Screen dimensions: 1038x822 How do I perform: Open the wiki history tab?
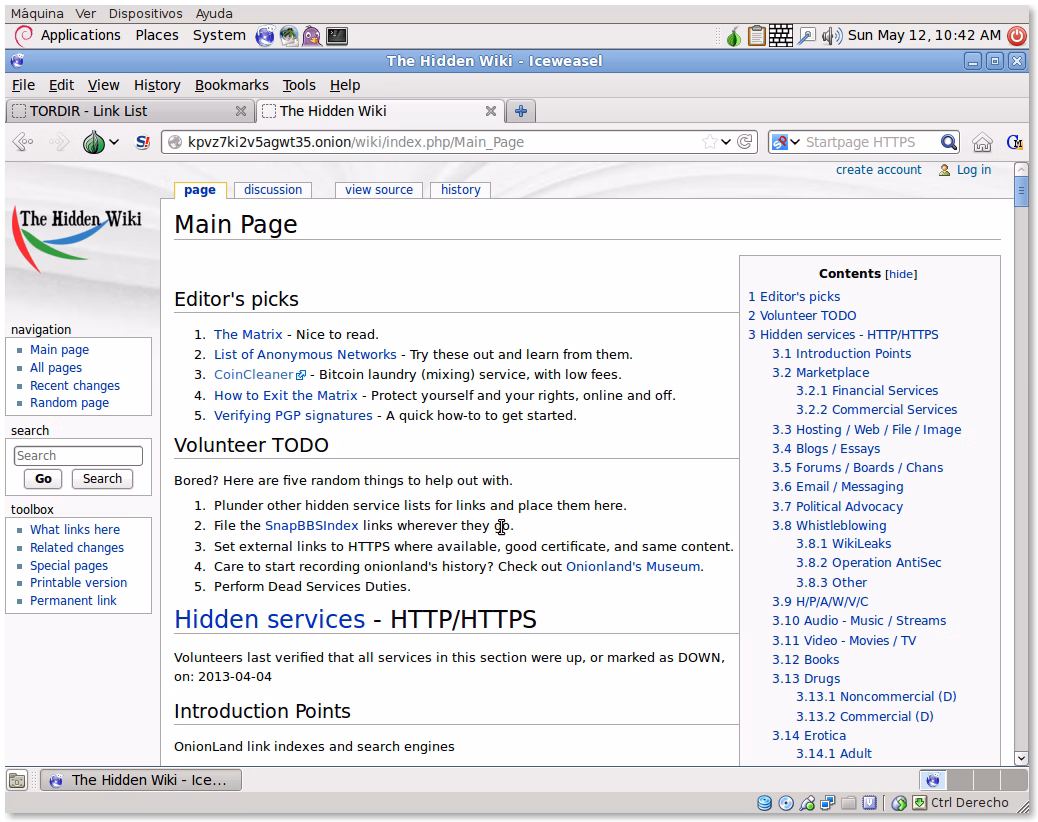point(461,190)
